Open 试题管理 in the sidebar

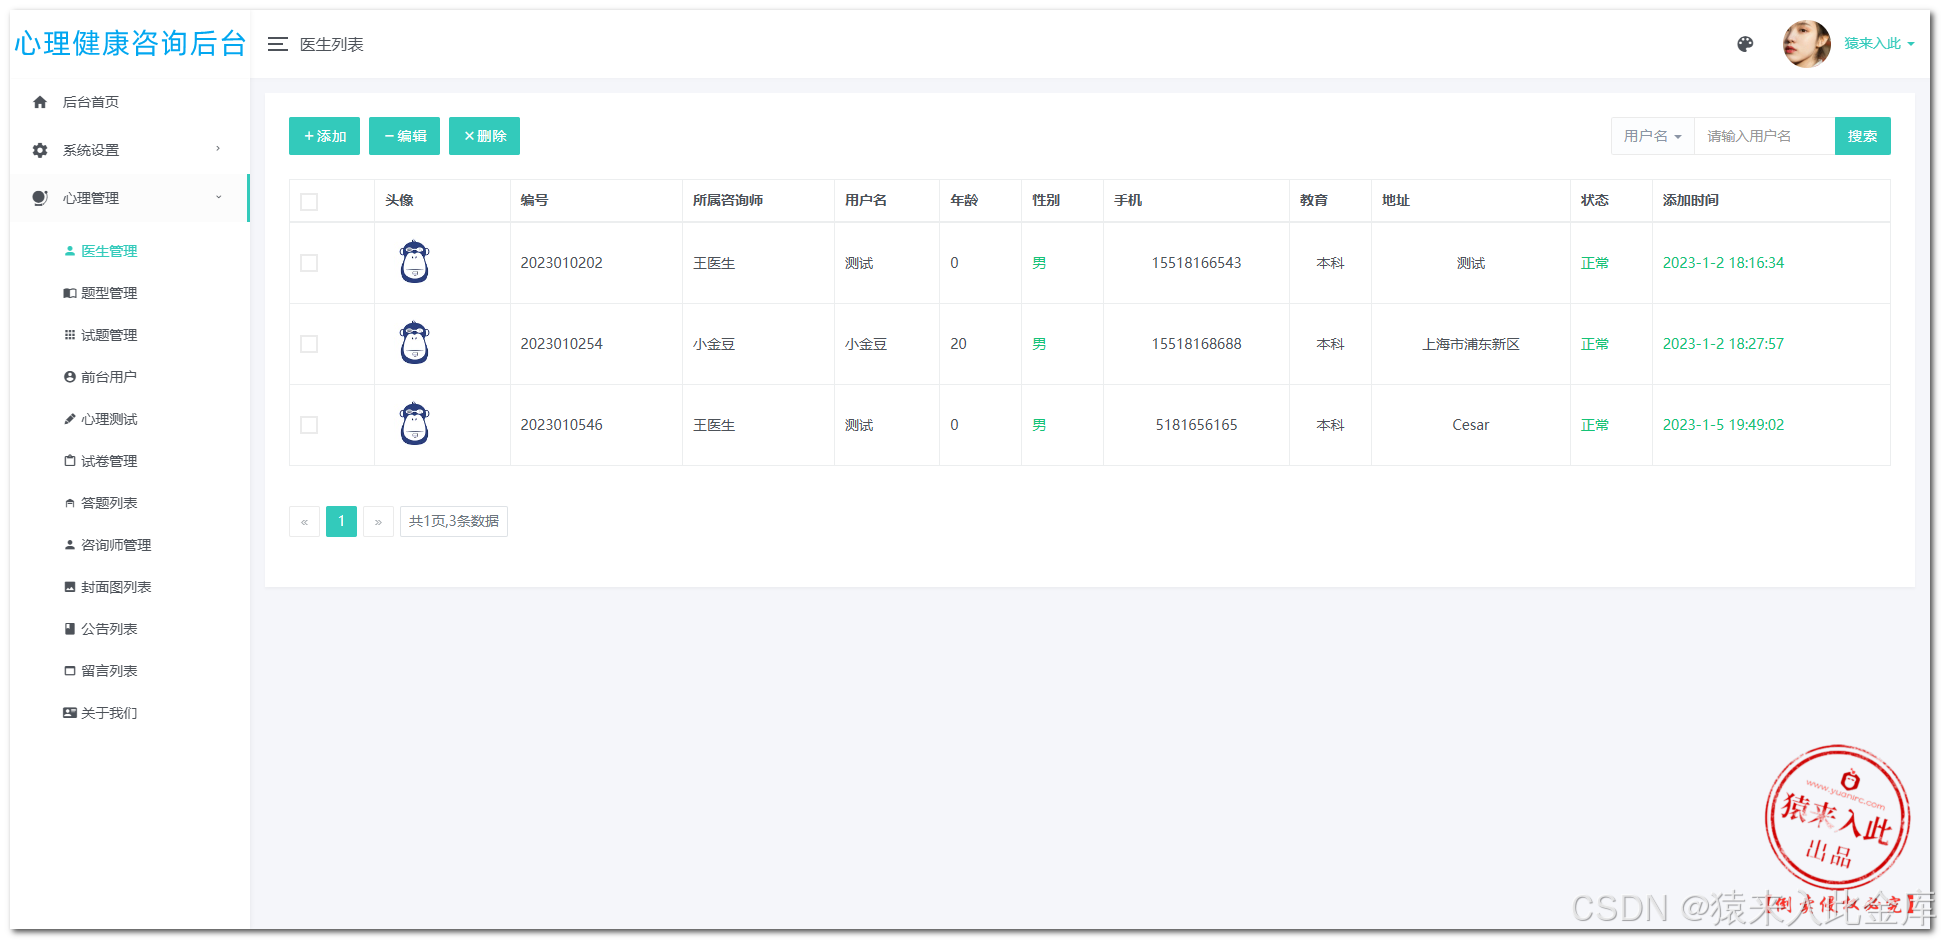(x=109, y=335)
